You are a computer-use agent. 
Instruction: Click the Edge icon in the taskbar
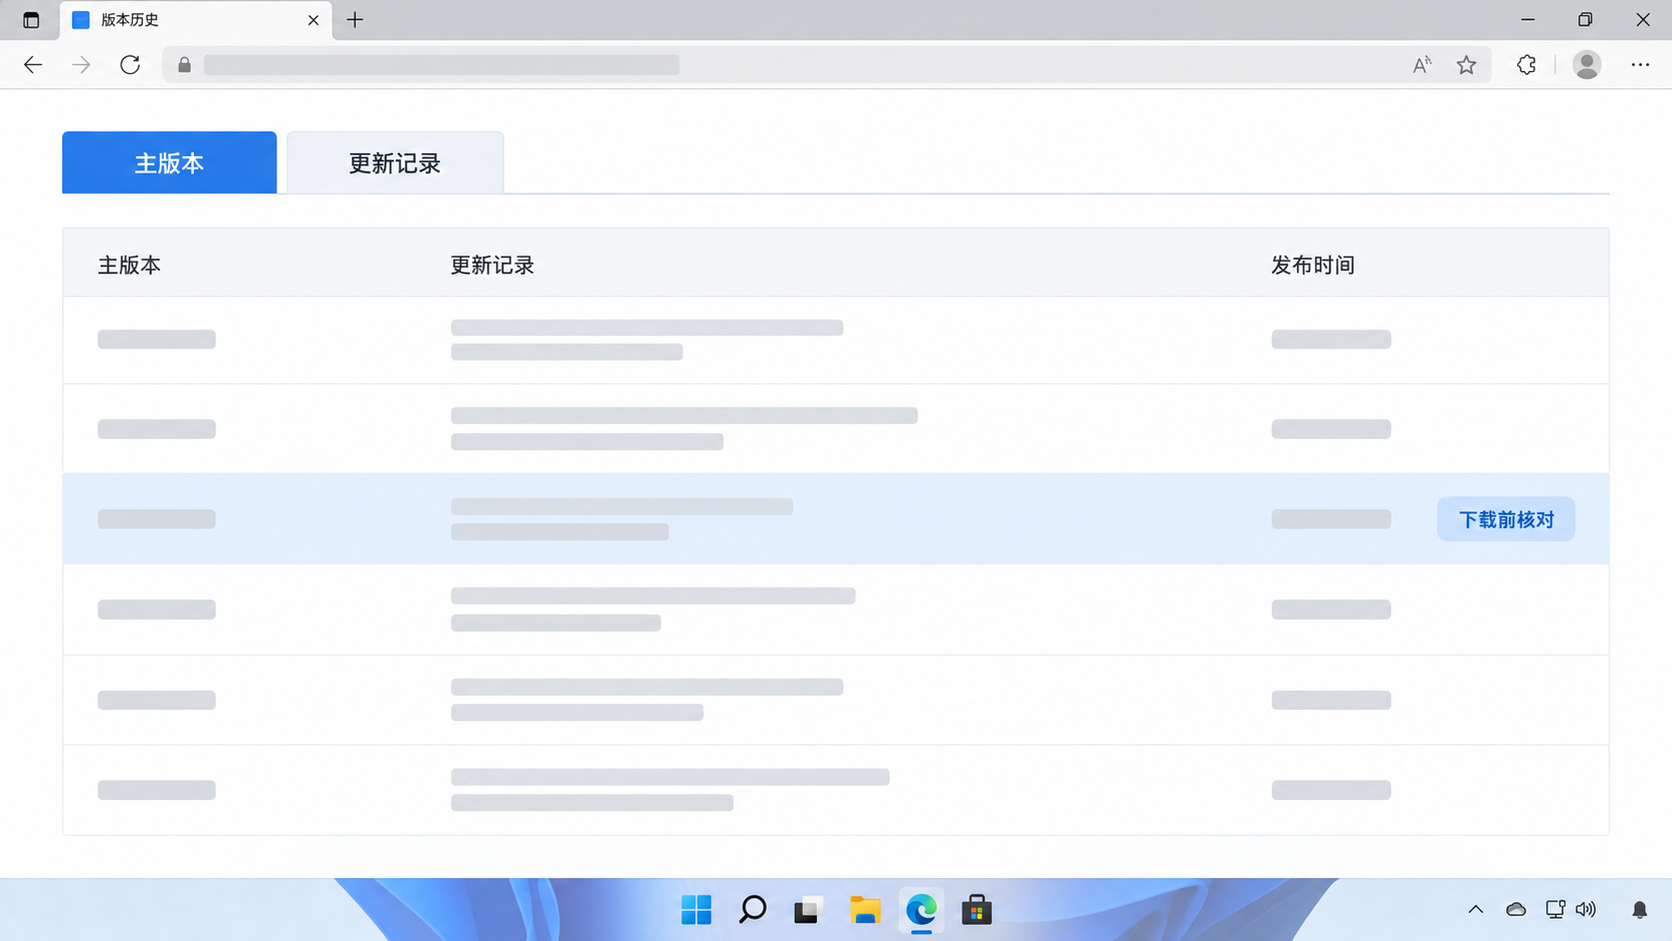coord(921,910)
